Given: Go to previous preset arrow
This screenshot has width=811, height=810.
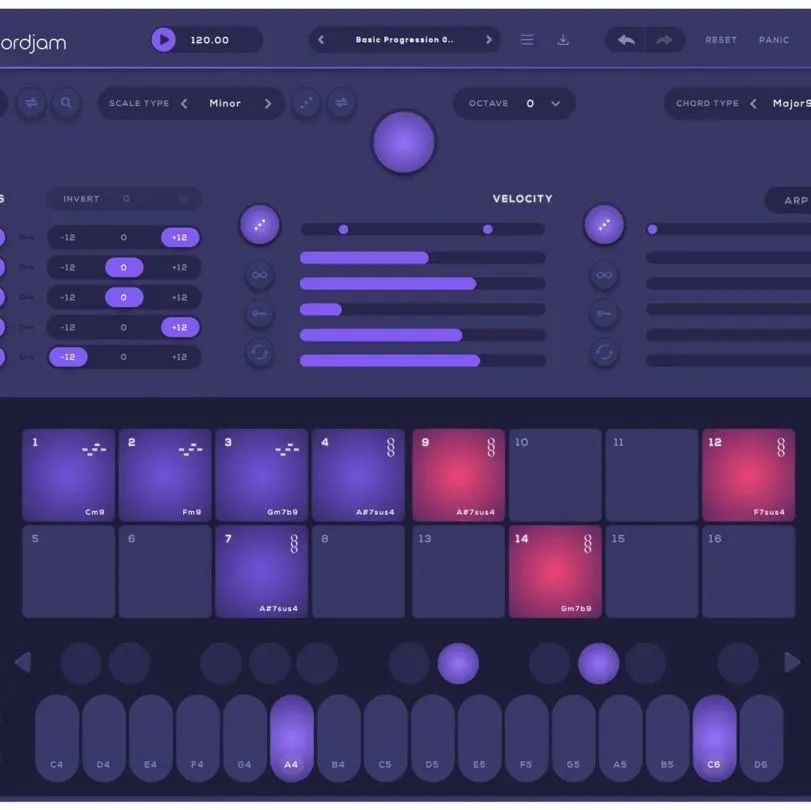Looking at the screenshot, I should point(321,40).
